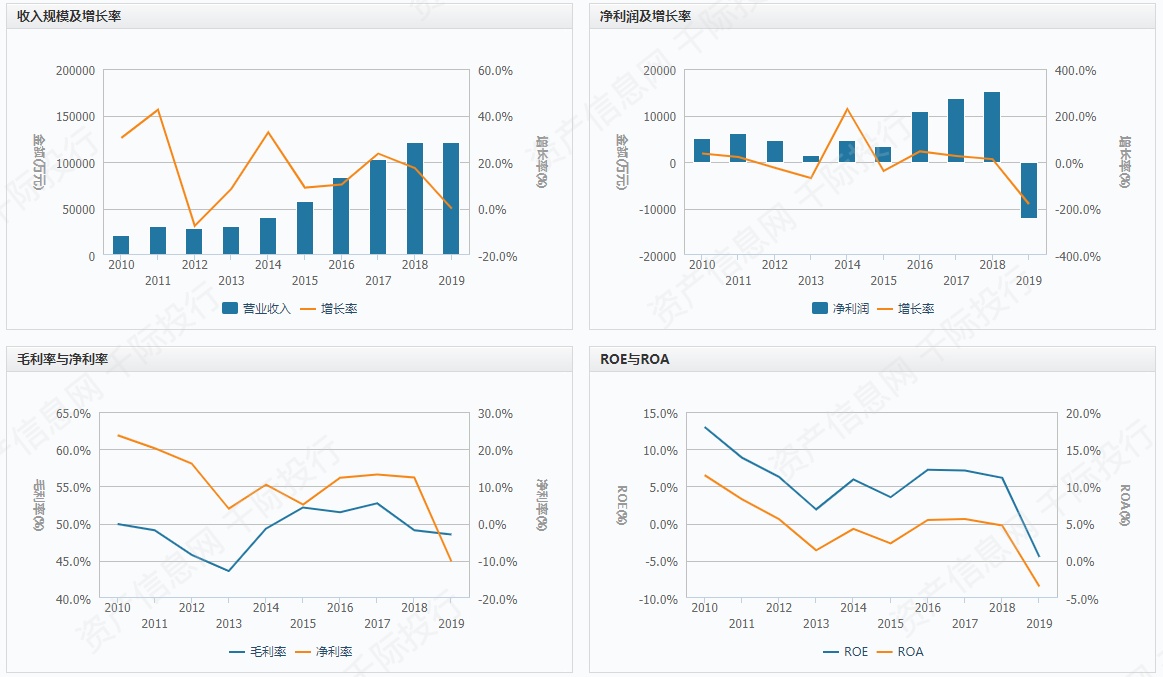The width and height of the screenshot is (1163, 677).
Task: Toggle the 毛利率 legend line
Action: [258, 652]
